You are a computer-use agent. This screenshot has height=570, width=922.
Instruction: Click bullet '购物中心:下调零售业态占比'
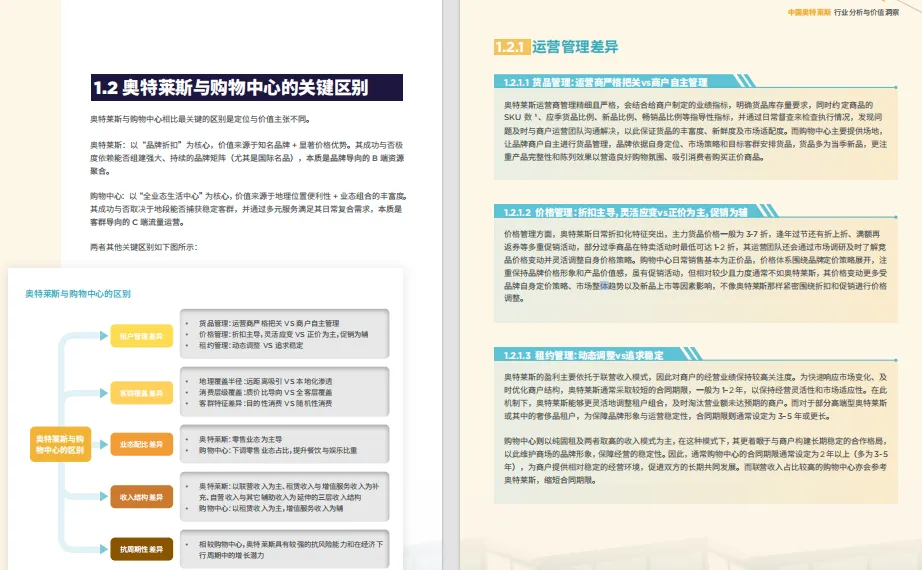pyautogui.click(x=278, y=451)
